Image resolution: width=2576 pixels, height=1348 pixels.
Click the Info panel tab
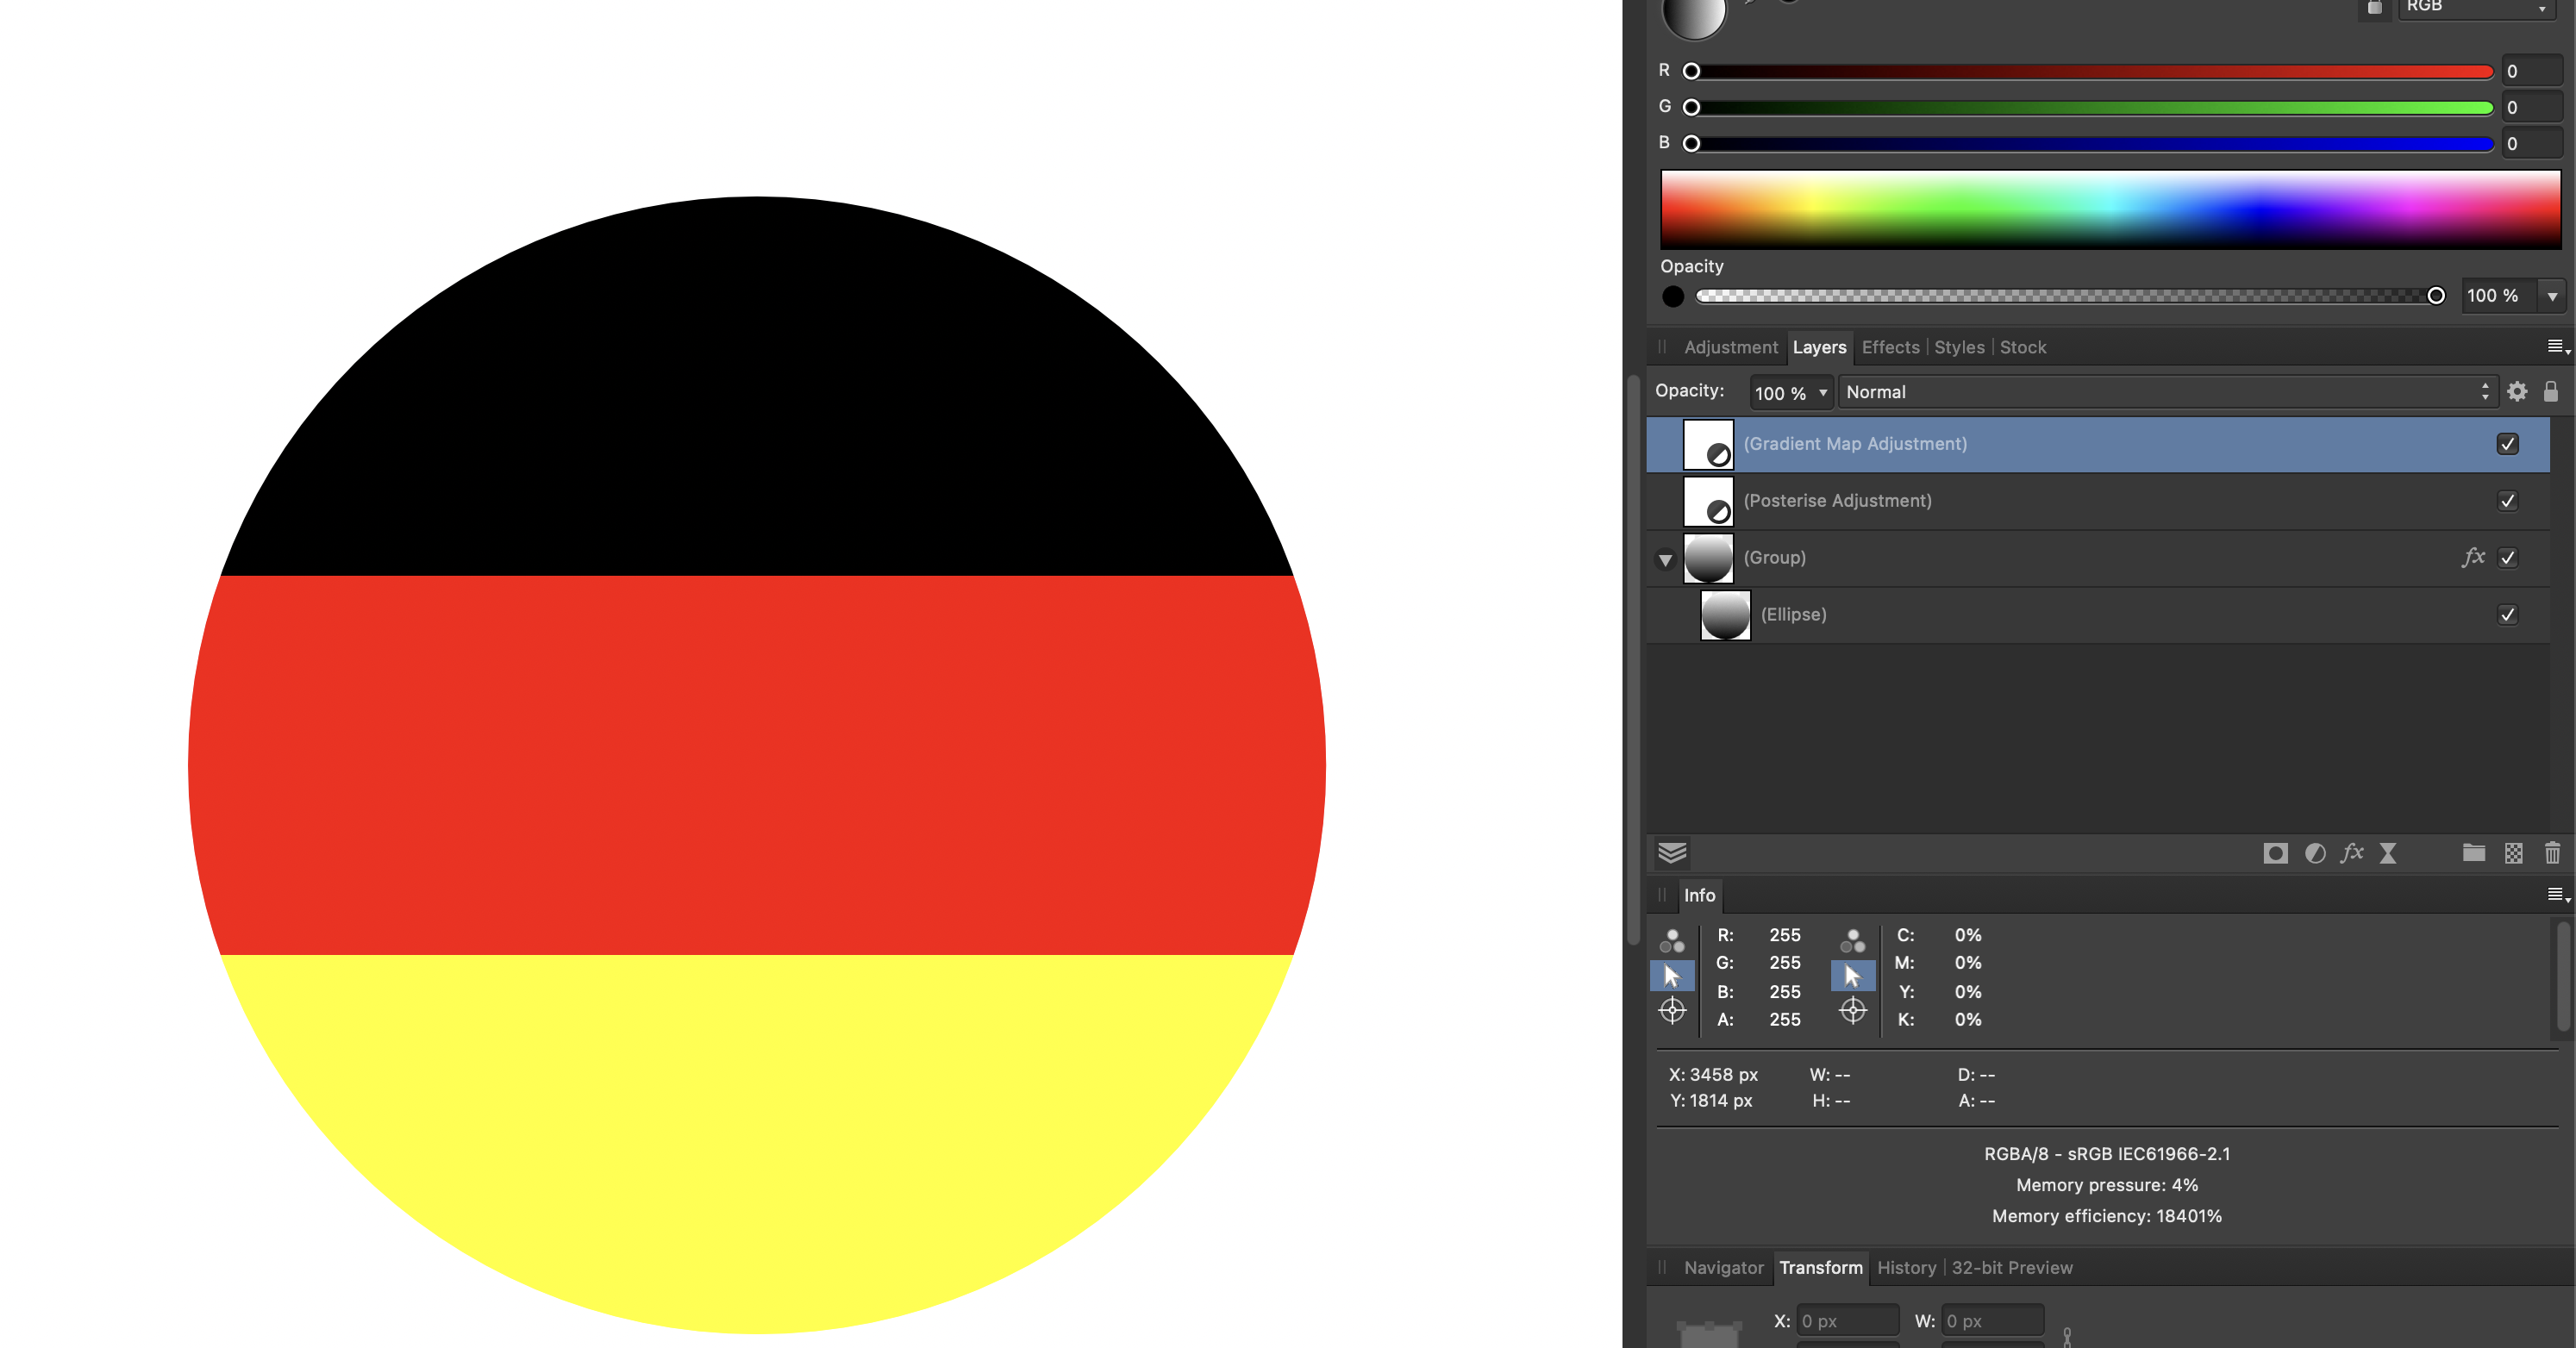click(x=1699, y=895)
